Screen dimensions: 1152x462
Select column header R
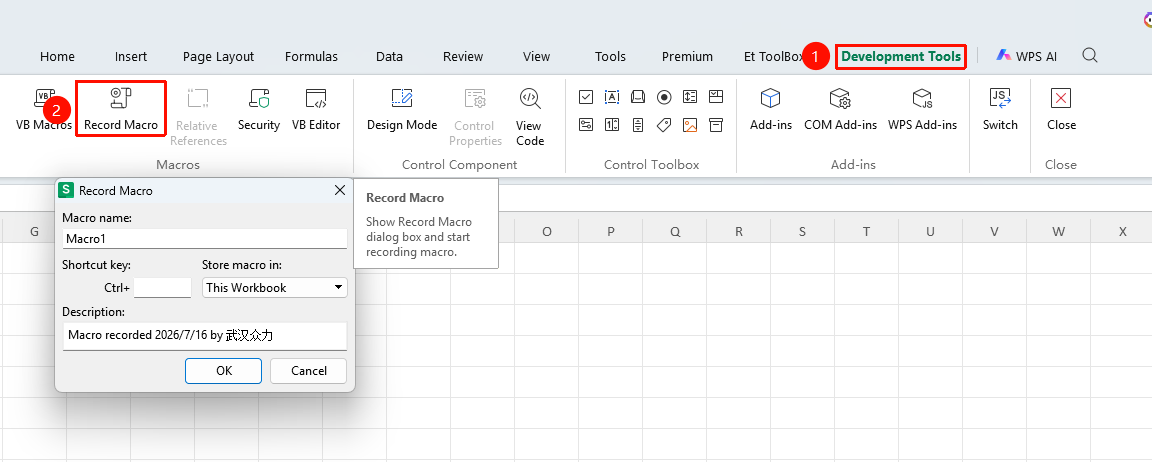click(x=738, y=231)
